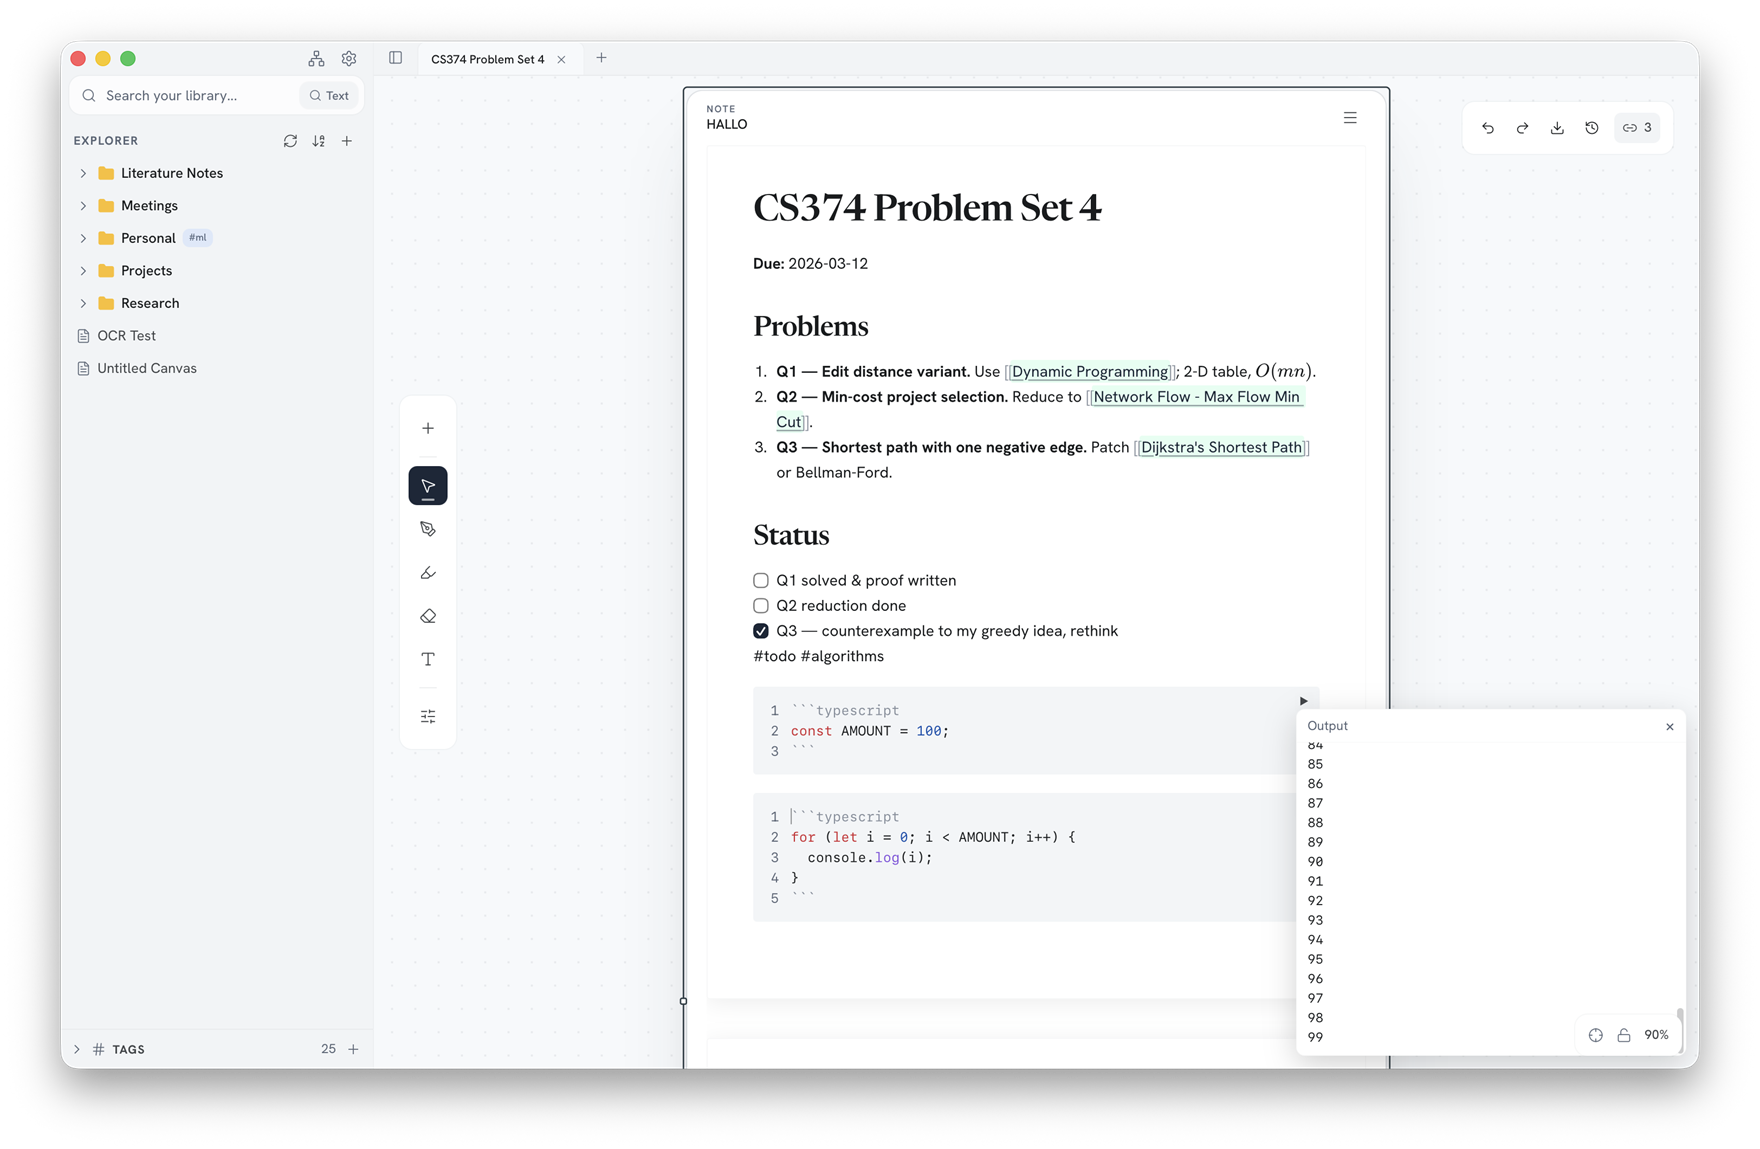Check Q2 reduction done
The image size is (1760, 1149).
[x=761, y=606]
